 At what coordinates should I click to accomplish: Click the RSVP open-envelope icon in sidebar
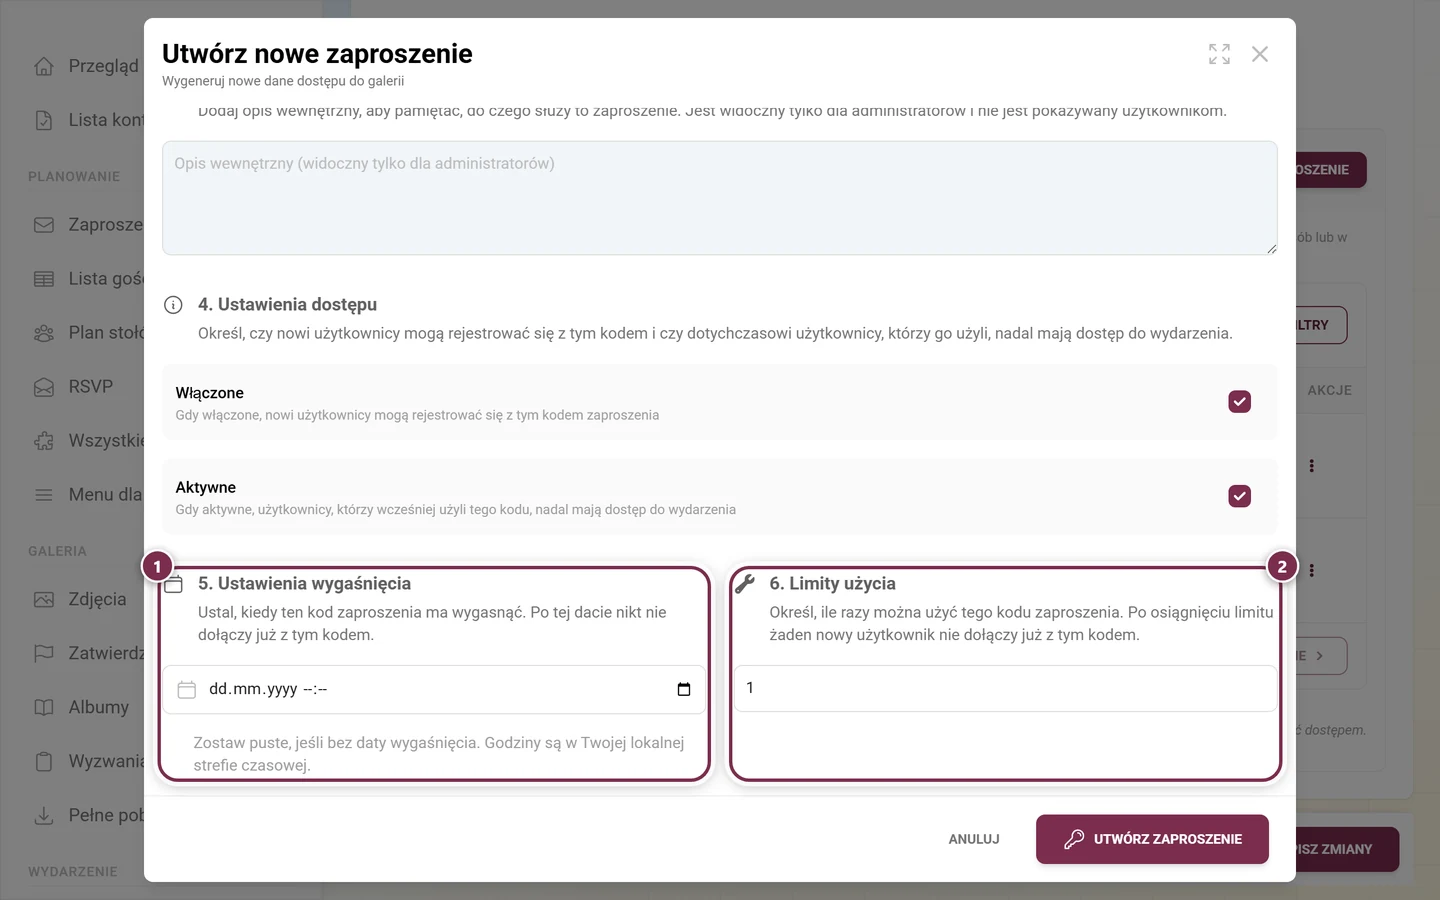click(x=44, y=387)
